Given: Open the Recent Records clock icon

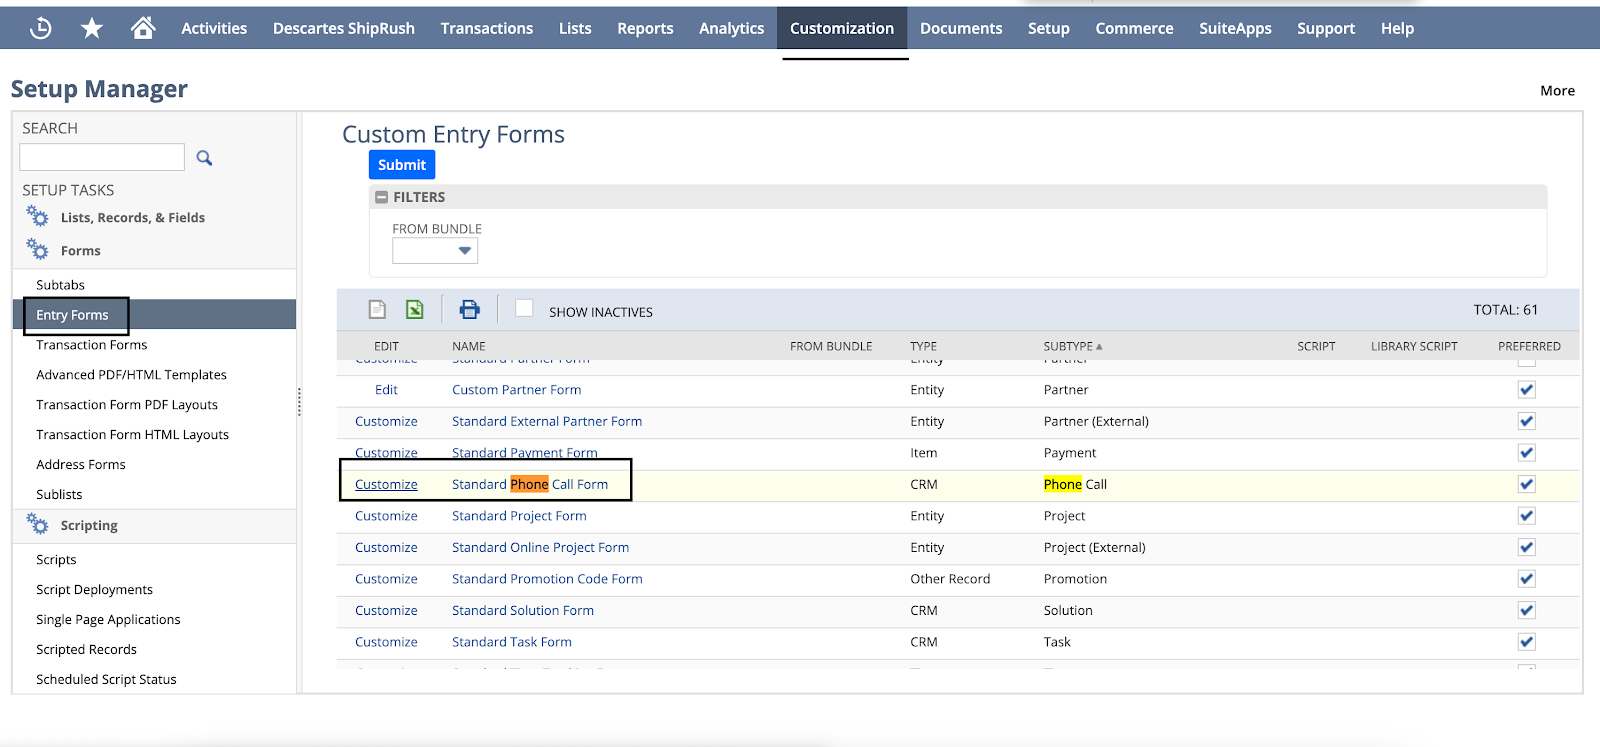Looking at the screenshot, I should pyautogui.click(x=41, y=28).
